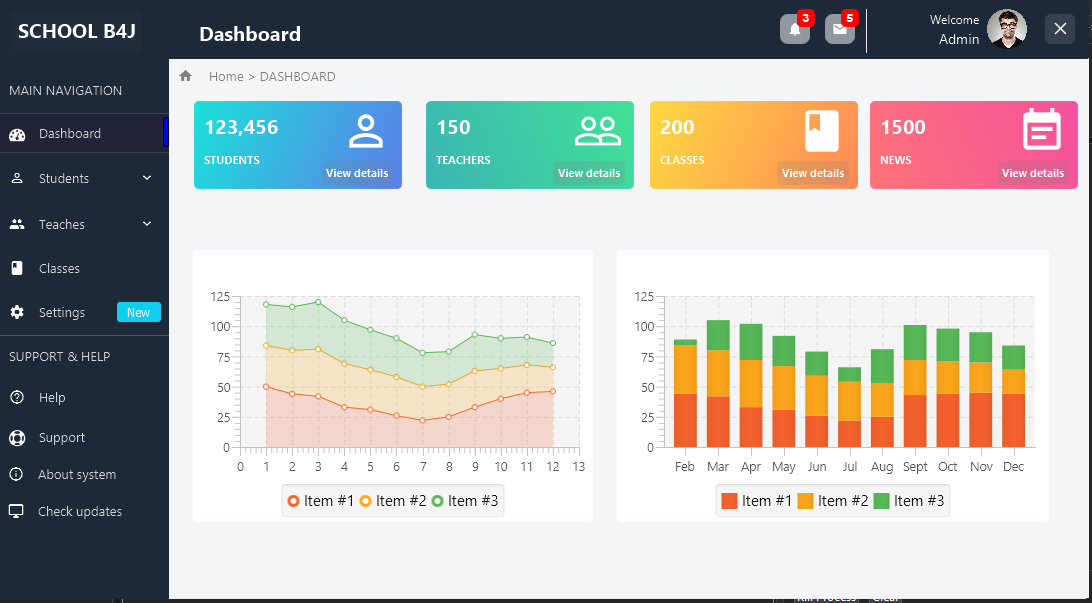The width and height of the screenshot is (1092, 603).
Task: View details on the News card
Action: (x=1033, y=173)
